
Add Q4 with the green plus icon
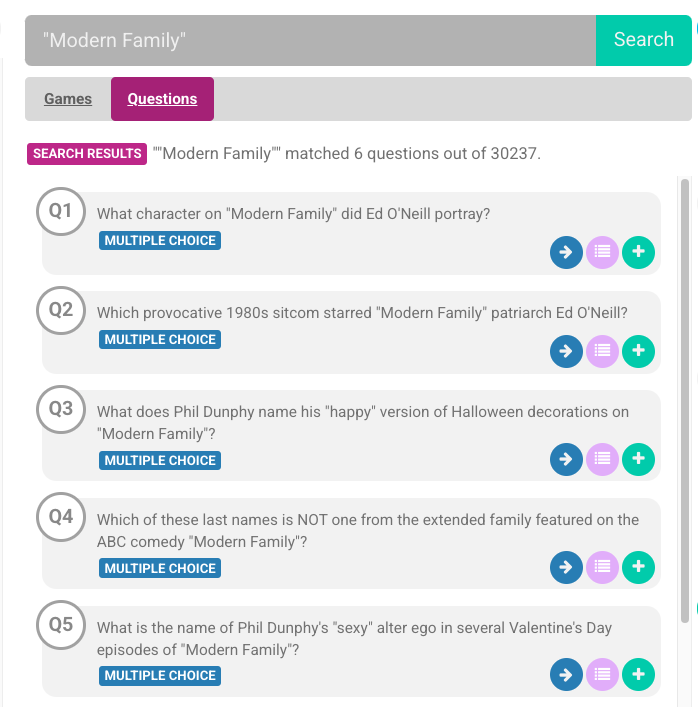[638, 567]
